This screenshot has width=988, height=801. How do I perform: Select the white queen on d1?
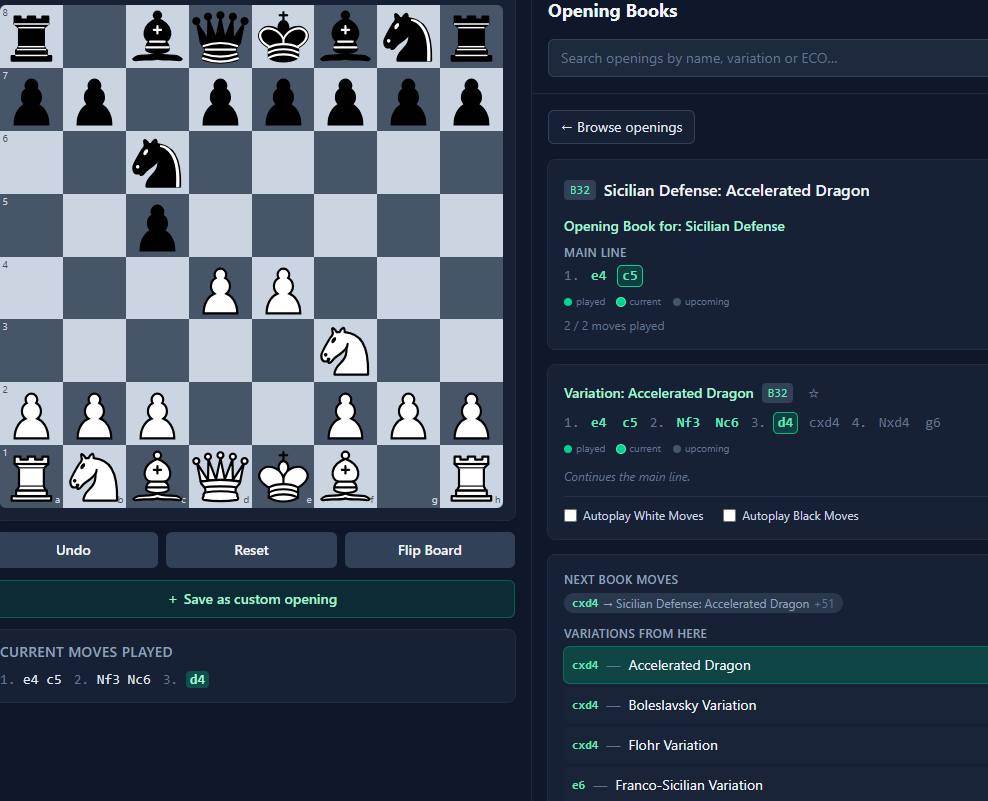(x=220, y=476)
